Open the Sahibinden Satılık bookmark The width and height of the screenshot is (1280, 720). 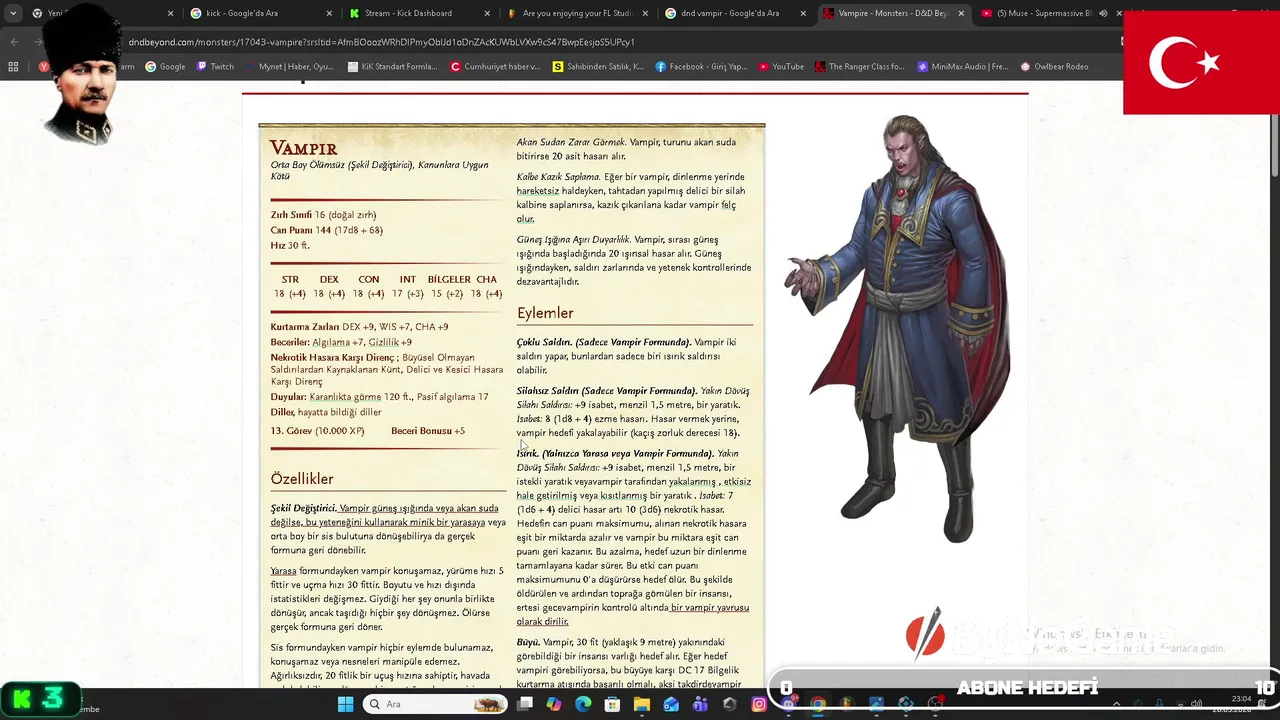(598, 67)
